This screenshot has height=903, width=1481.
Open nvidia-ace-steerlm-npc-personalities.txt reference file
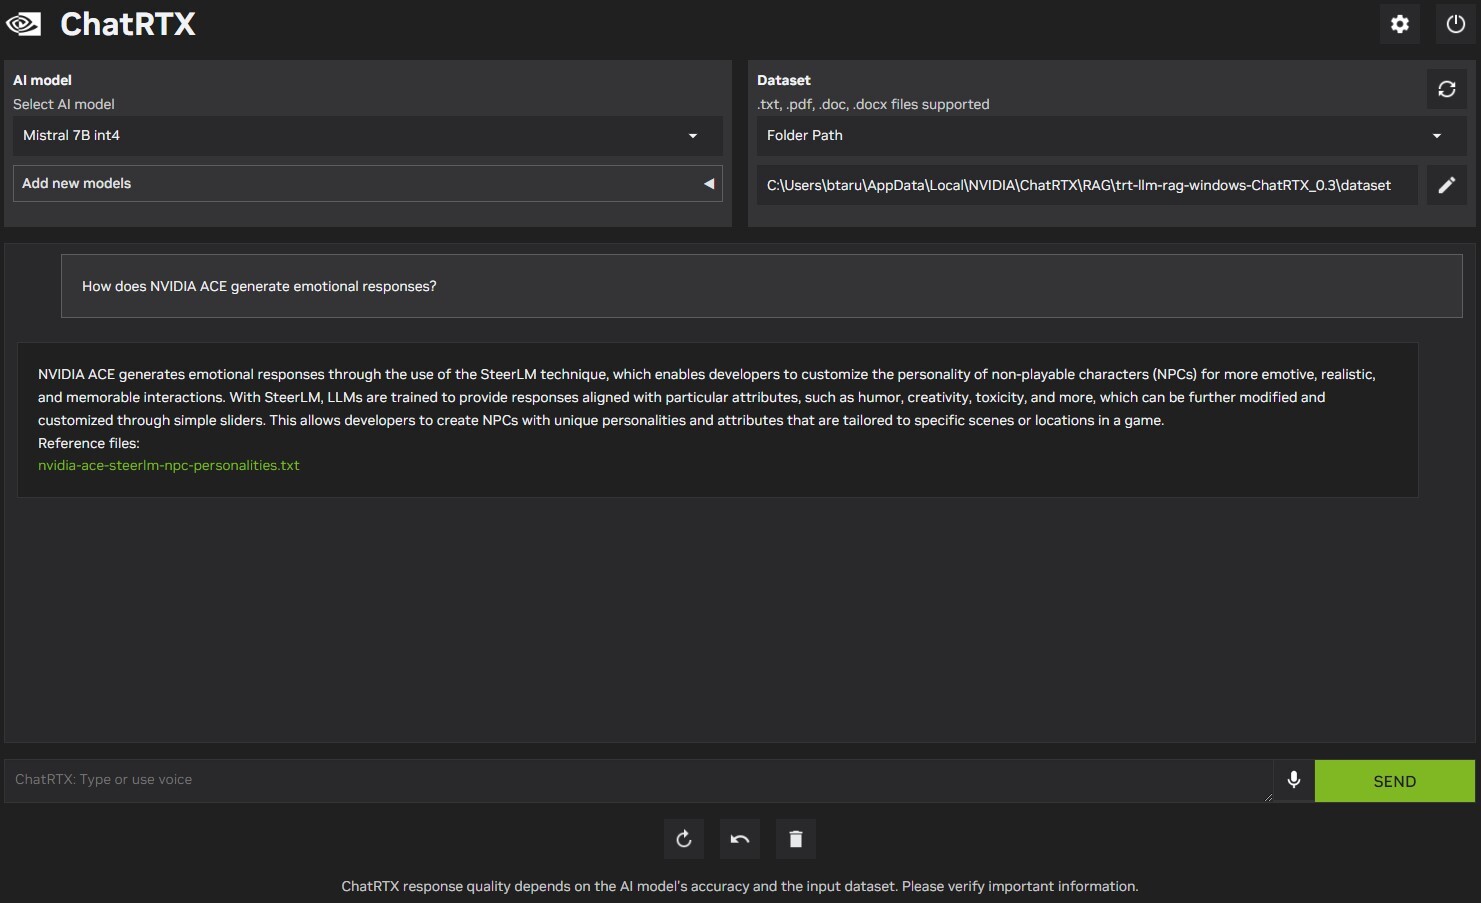tap(169, 465)
